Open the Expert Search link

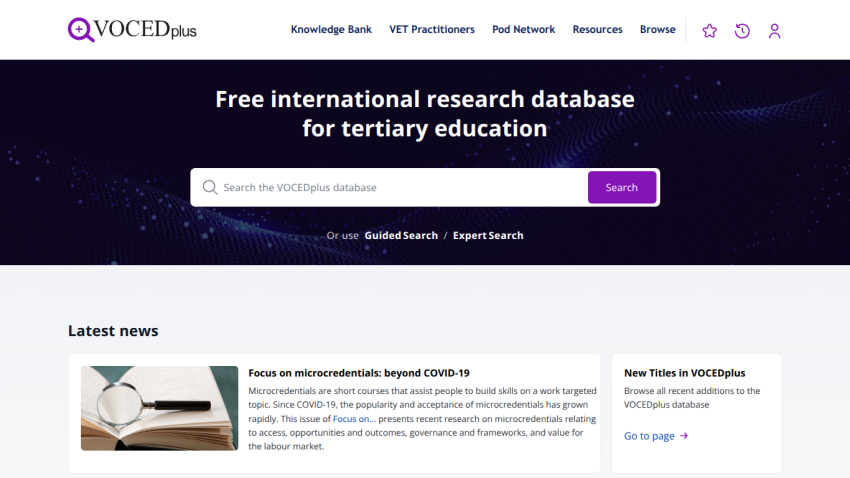click(x=488, y=235)
